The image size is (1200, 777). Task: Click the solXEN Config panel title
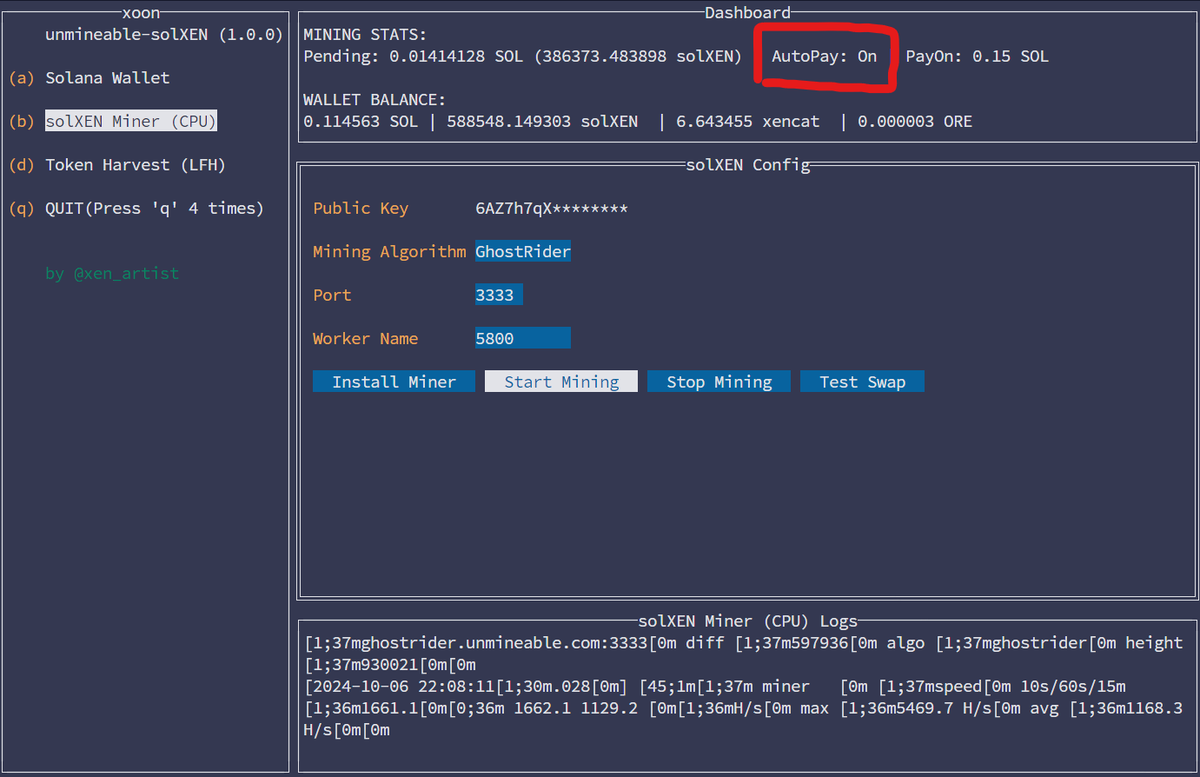pos(748,164)
